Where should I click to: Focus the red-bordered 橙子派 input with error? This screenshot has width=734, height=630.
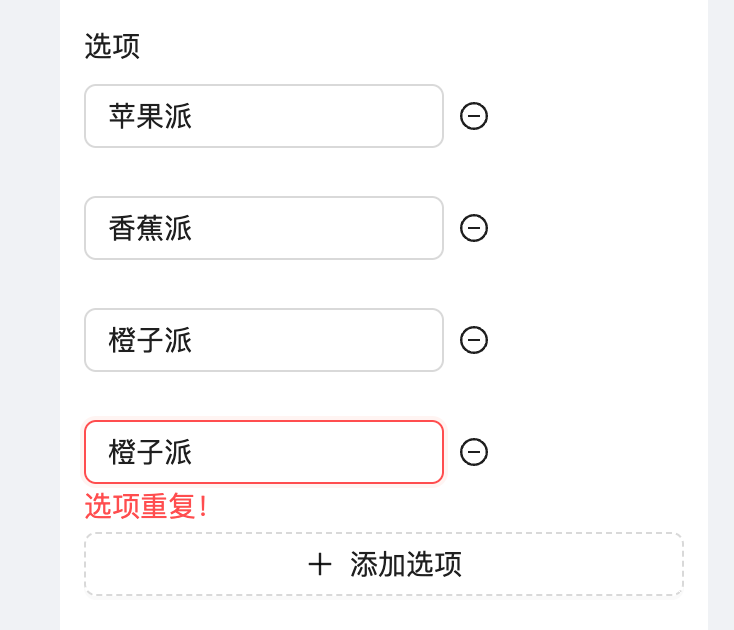(264, 452)
